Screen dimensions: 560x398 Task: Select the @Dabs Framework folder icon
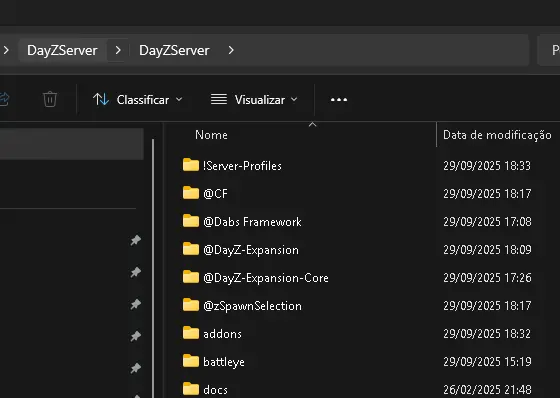[x=191, y=221]
